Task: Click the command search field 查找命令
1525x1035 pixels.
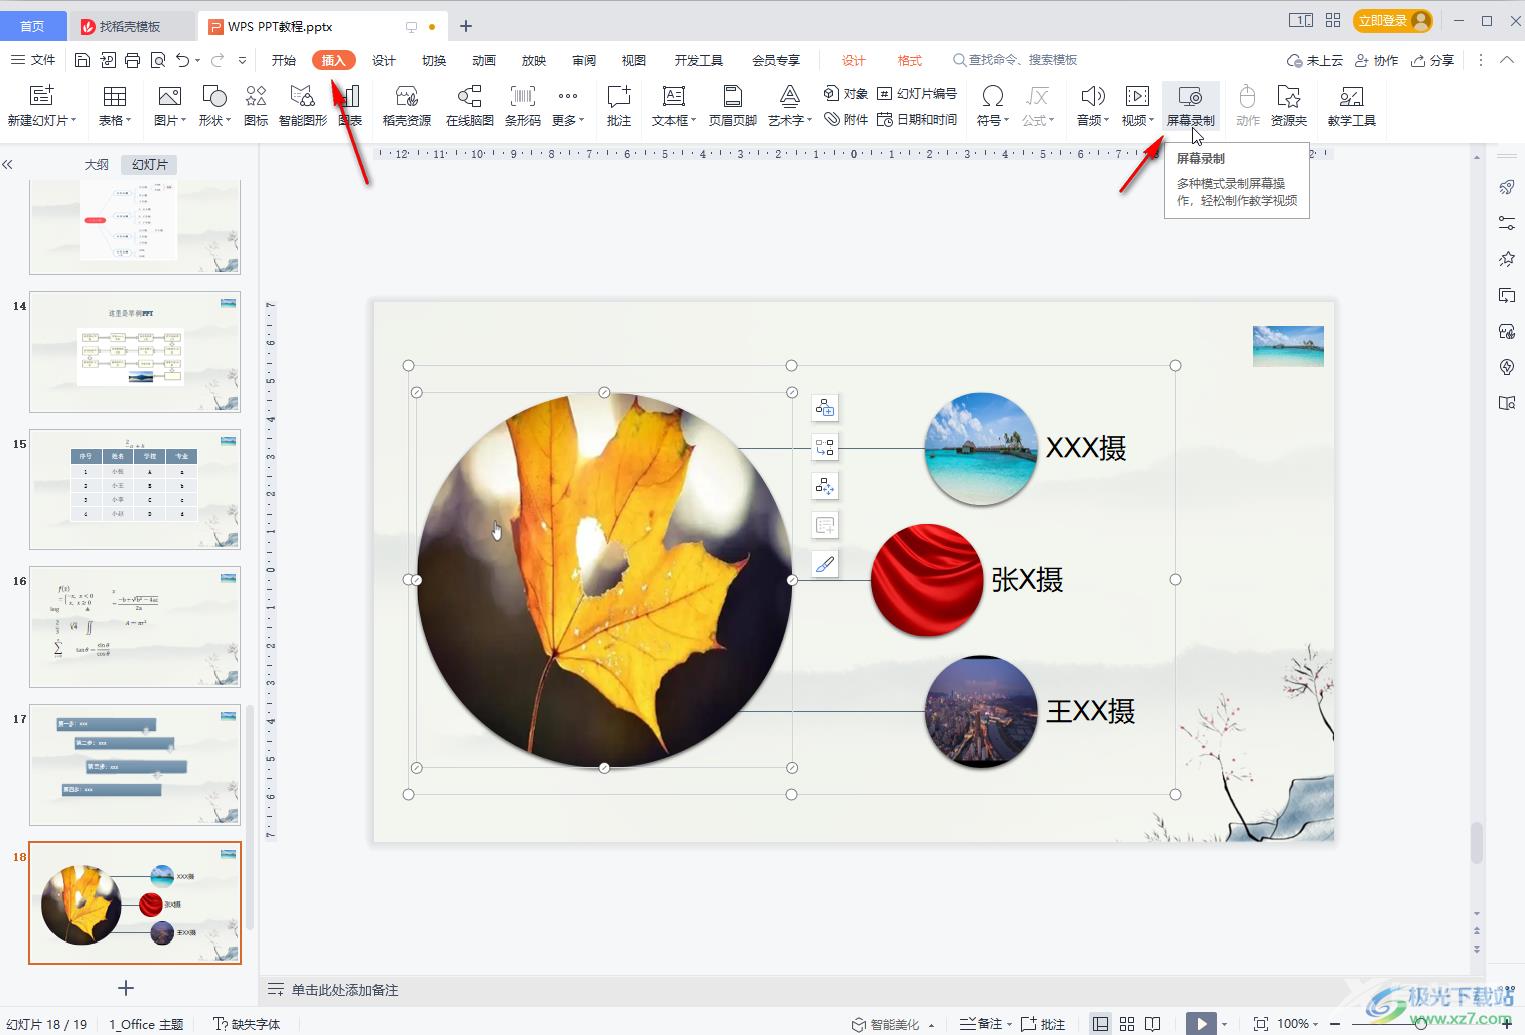Action: click(1015, 60)
